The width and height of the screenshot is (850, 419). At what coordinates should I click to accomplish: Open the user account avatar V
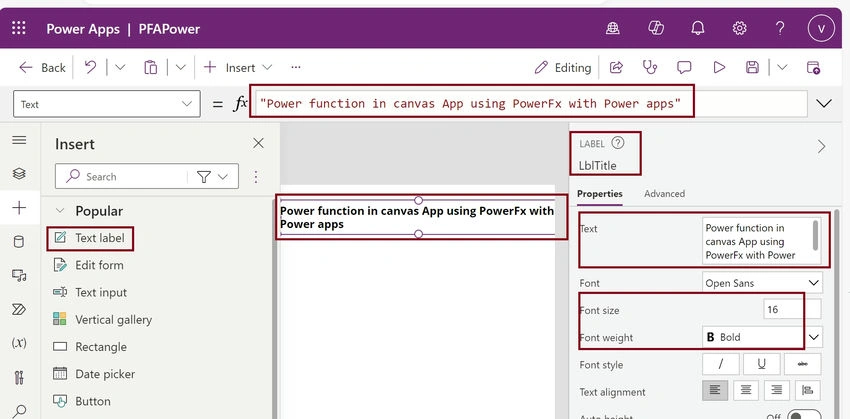click(x=821, y=29)
